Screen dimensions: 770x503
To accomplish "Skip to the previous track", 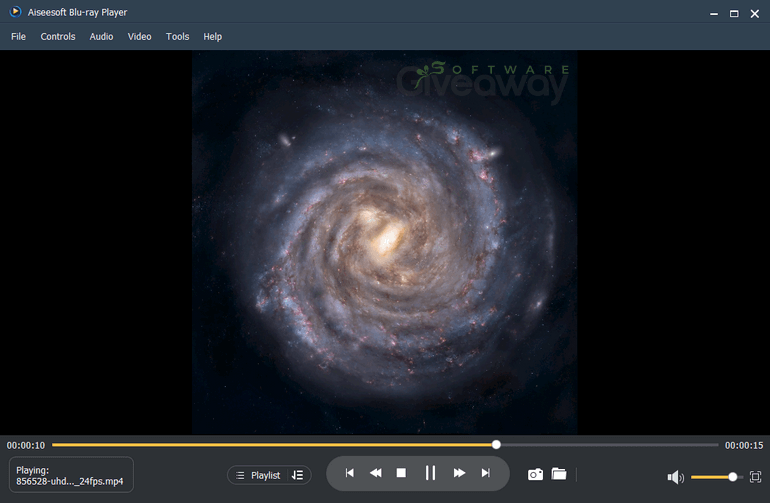I will point(350,473).
